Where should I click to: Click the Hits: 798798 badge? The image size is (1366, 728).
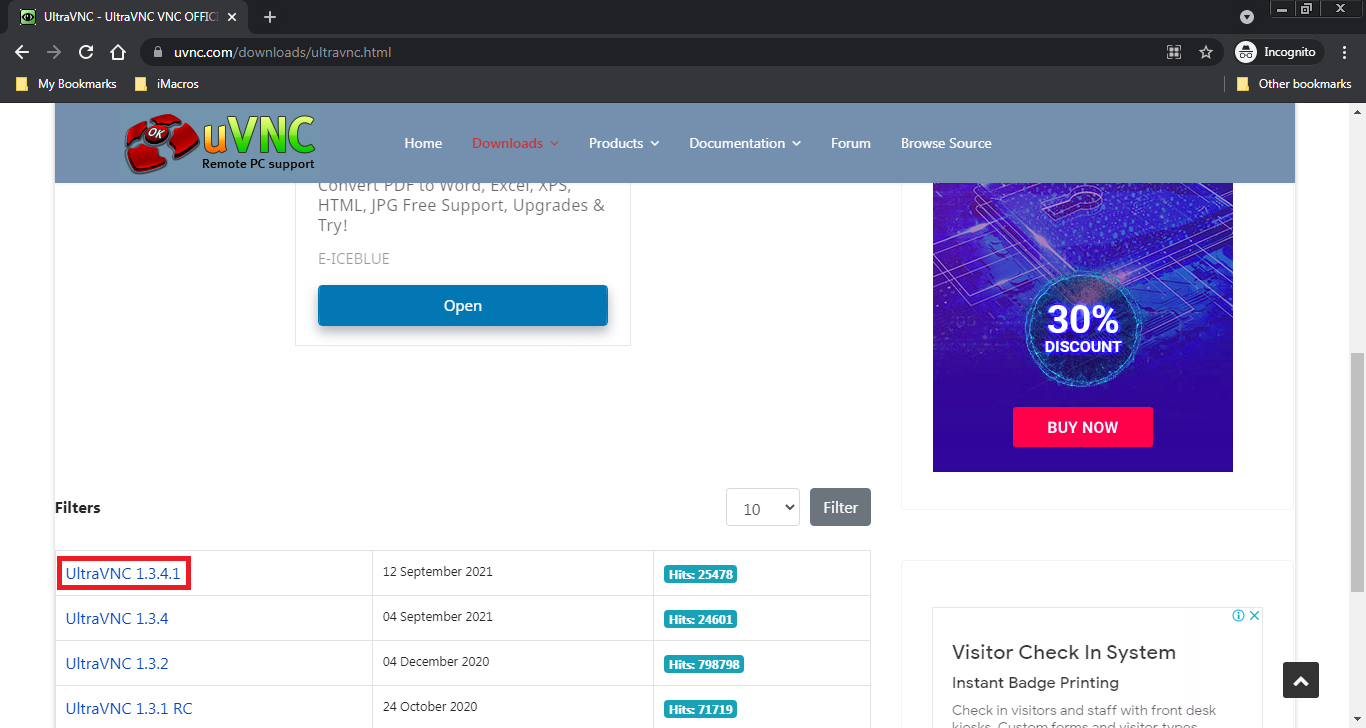coord(704,664)
